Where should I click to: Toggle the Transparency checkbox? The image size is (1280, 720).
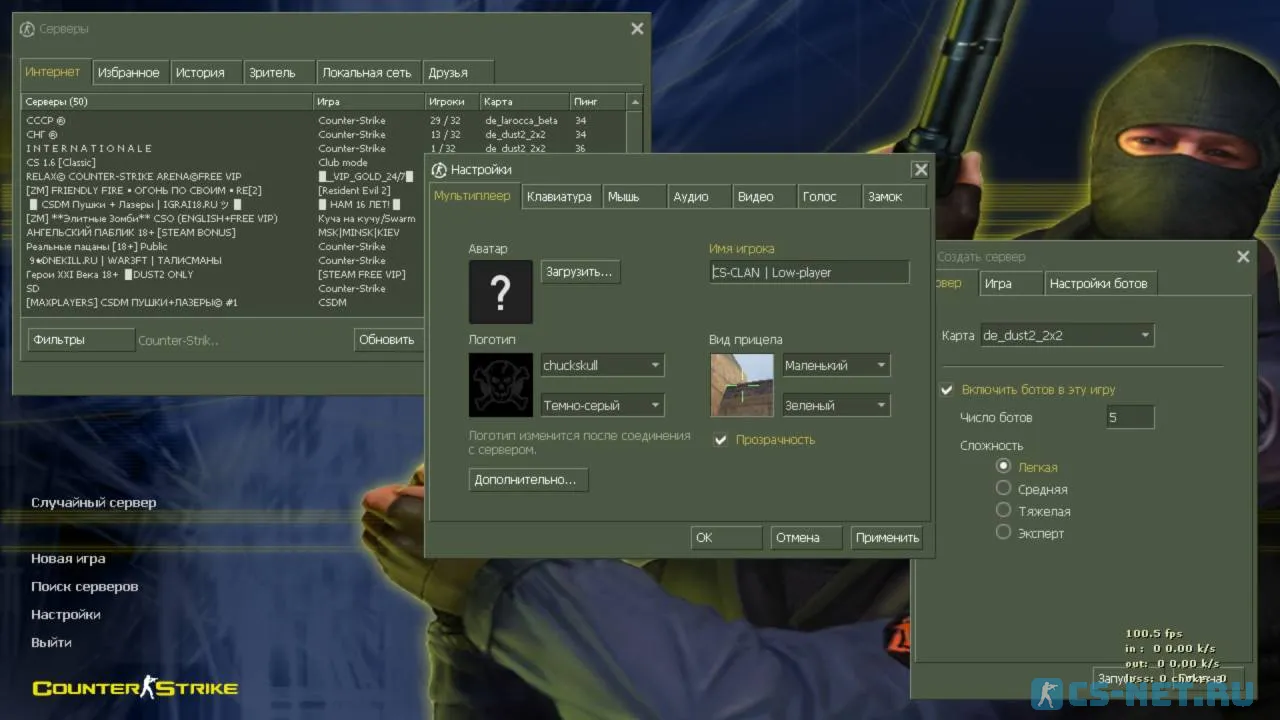pyautogui.click(x=720, y=440)
